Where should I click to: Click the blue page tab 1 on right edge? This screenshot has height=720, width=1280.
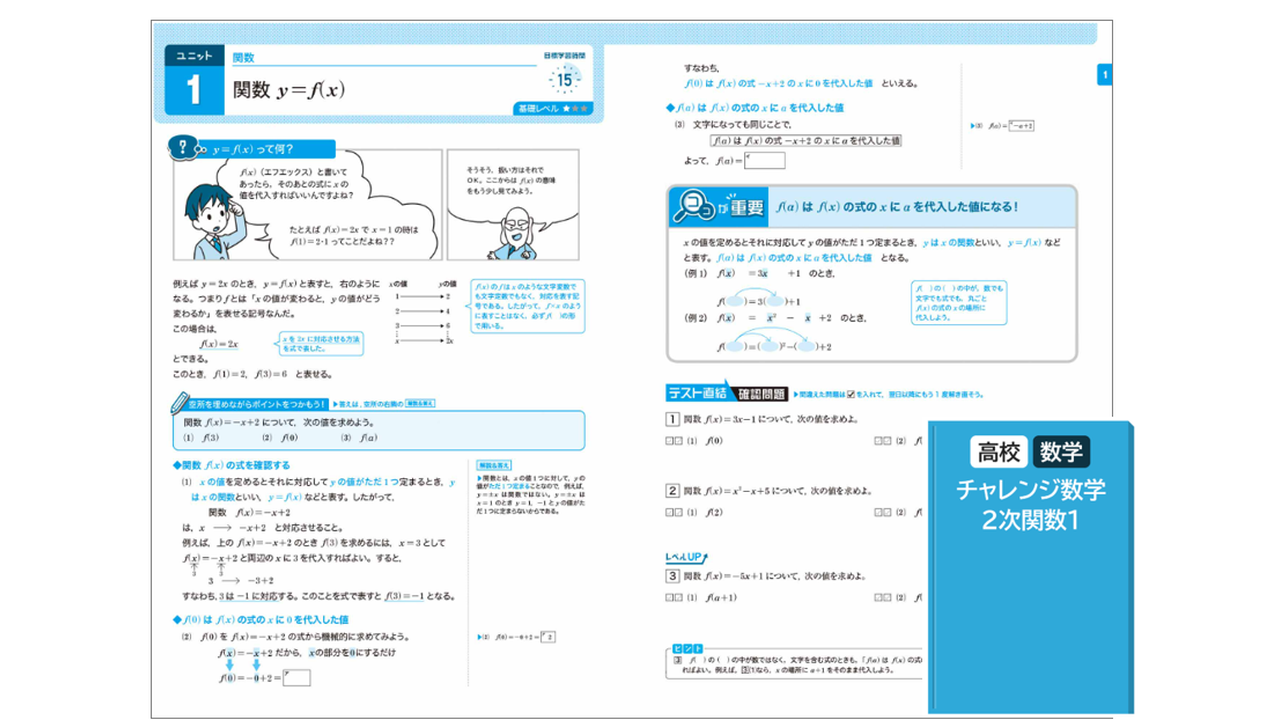coord(1104,75)
